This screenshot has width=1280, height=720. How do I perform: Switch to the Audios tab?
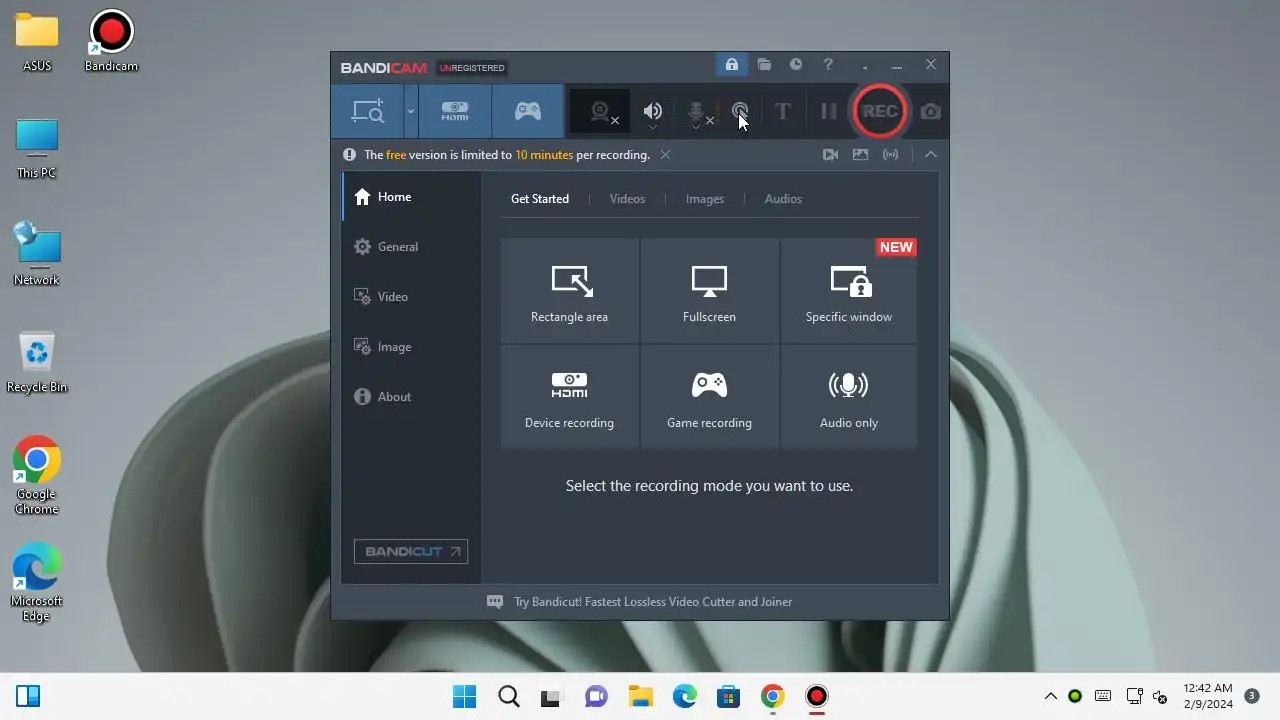[783, 199]
